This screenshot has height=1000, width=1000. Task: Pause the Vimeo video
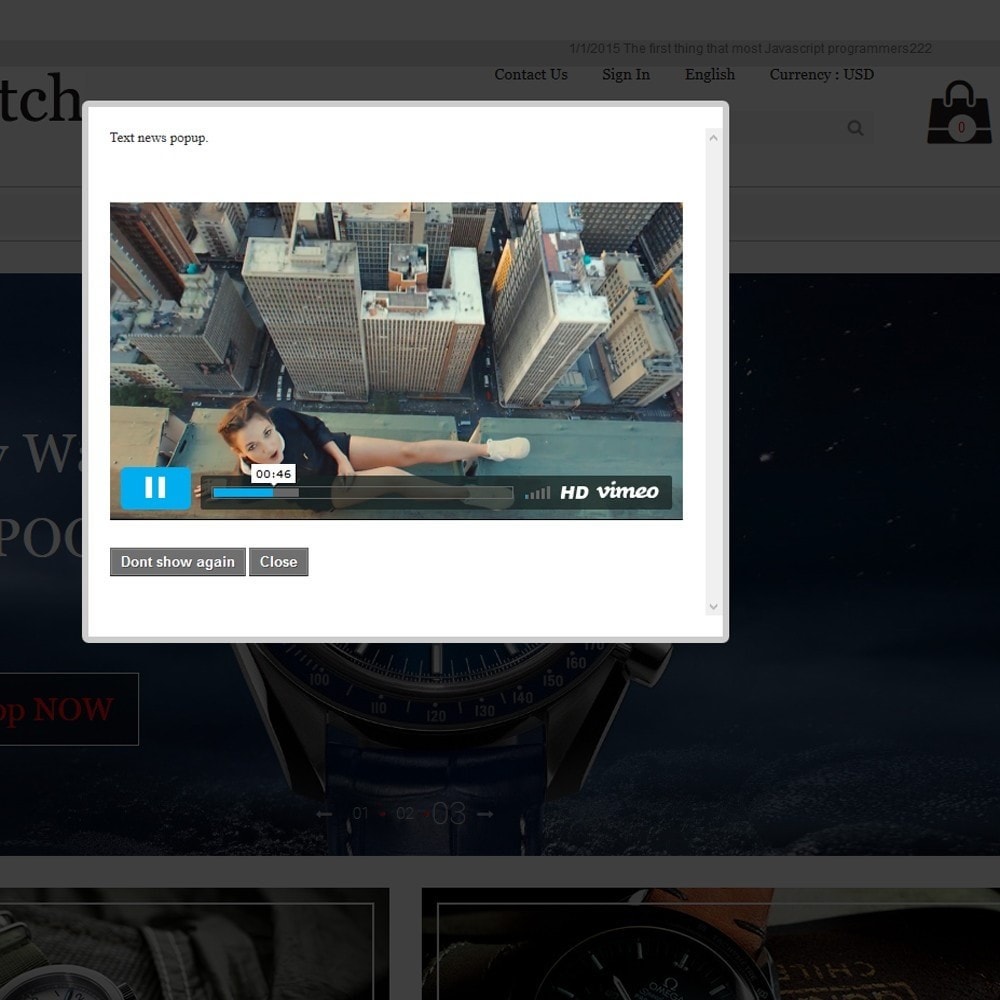[x=156, y=488]
